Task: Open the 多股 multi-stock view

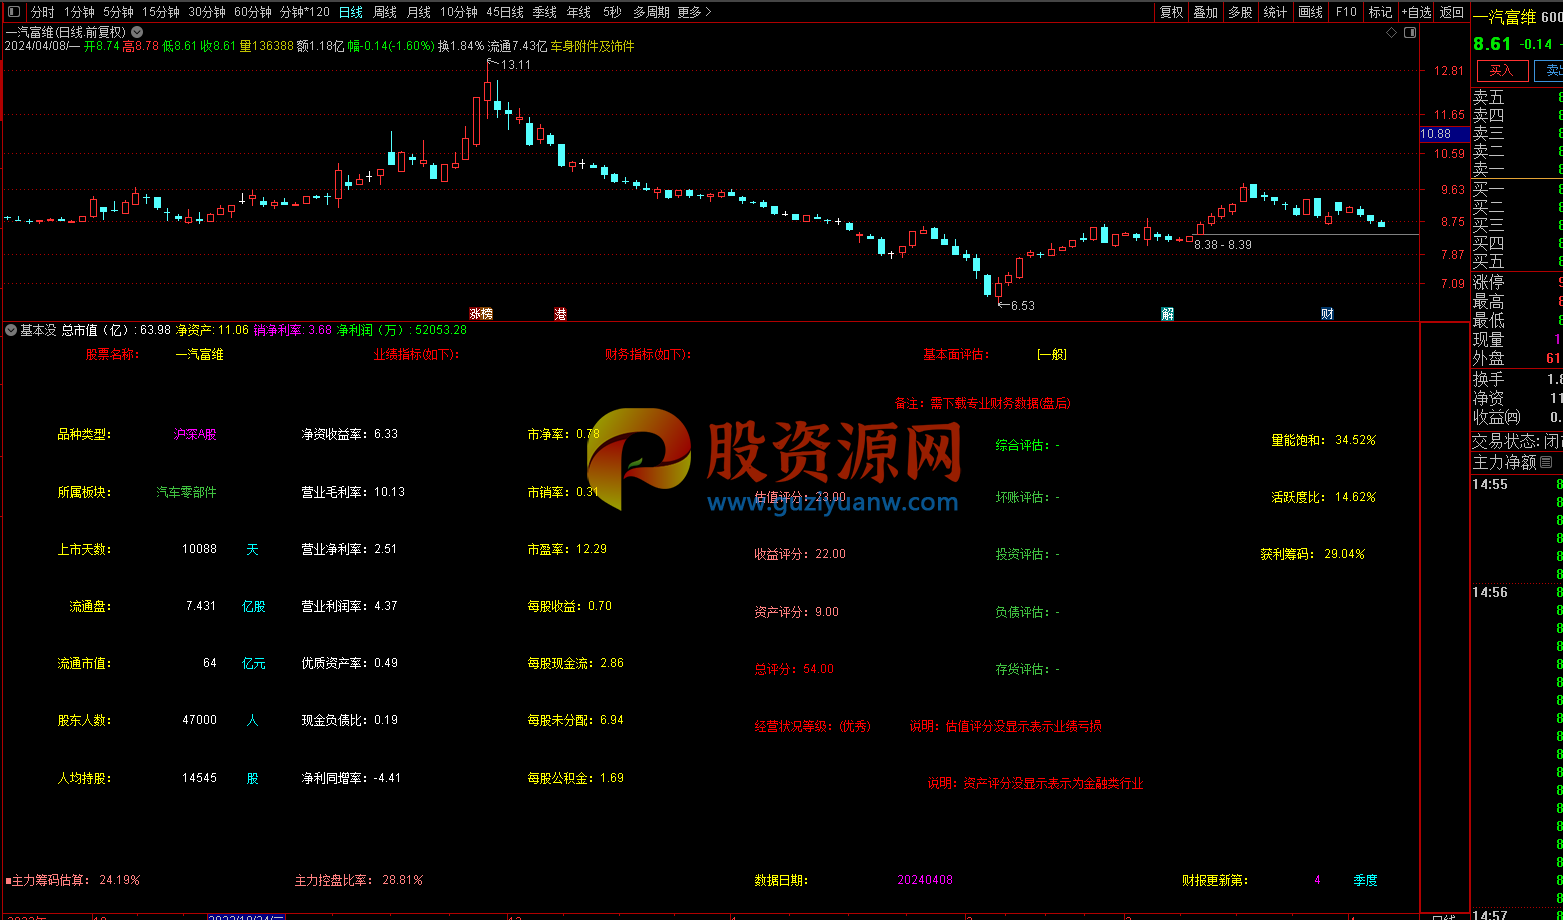Action: click(1240, 12)
